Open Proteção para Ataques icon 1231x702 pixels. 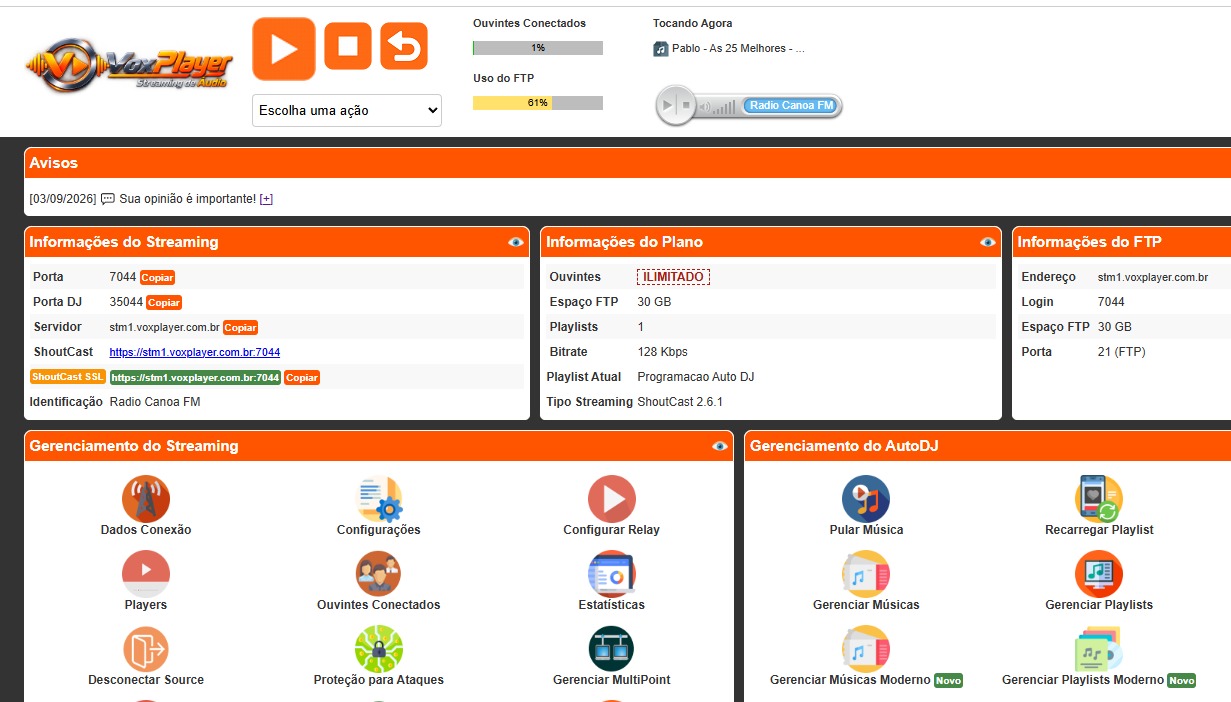click(379, 648)
